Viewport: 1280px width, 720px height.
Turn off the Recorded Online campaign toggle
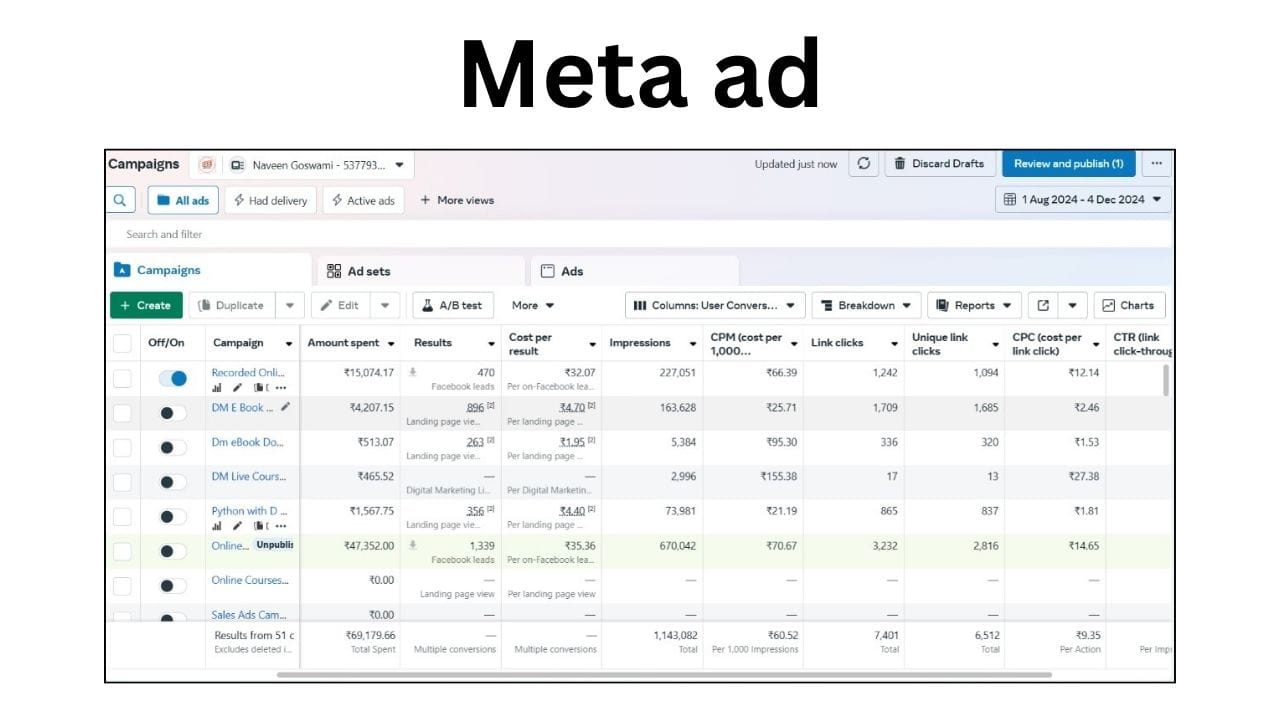172,379
